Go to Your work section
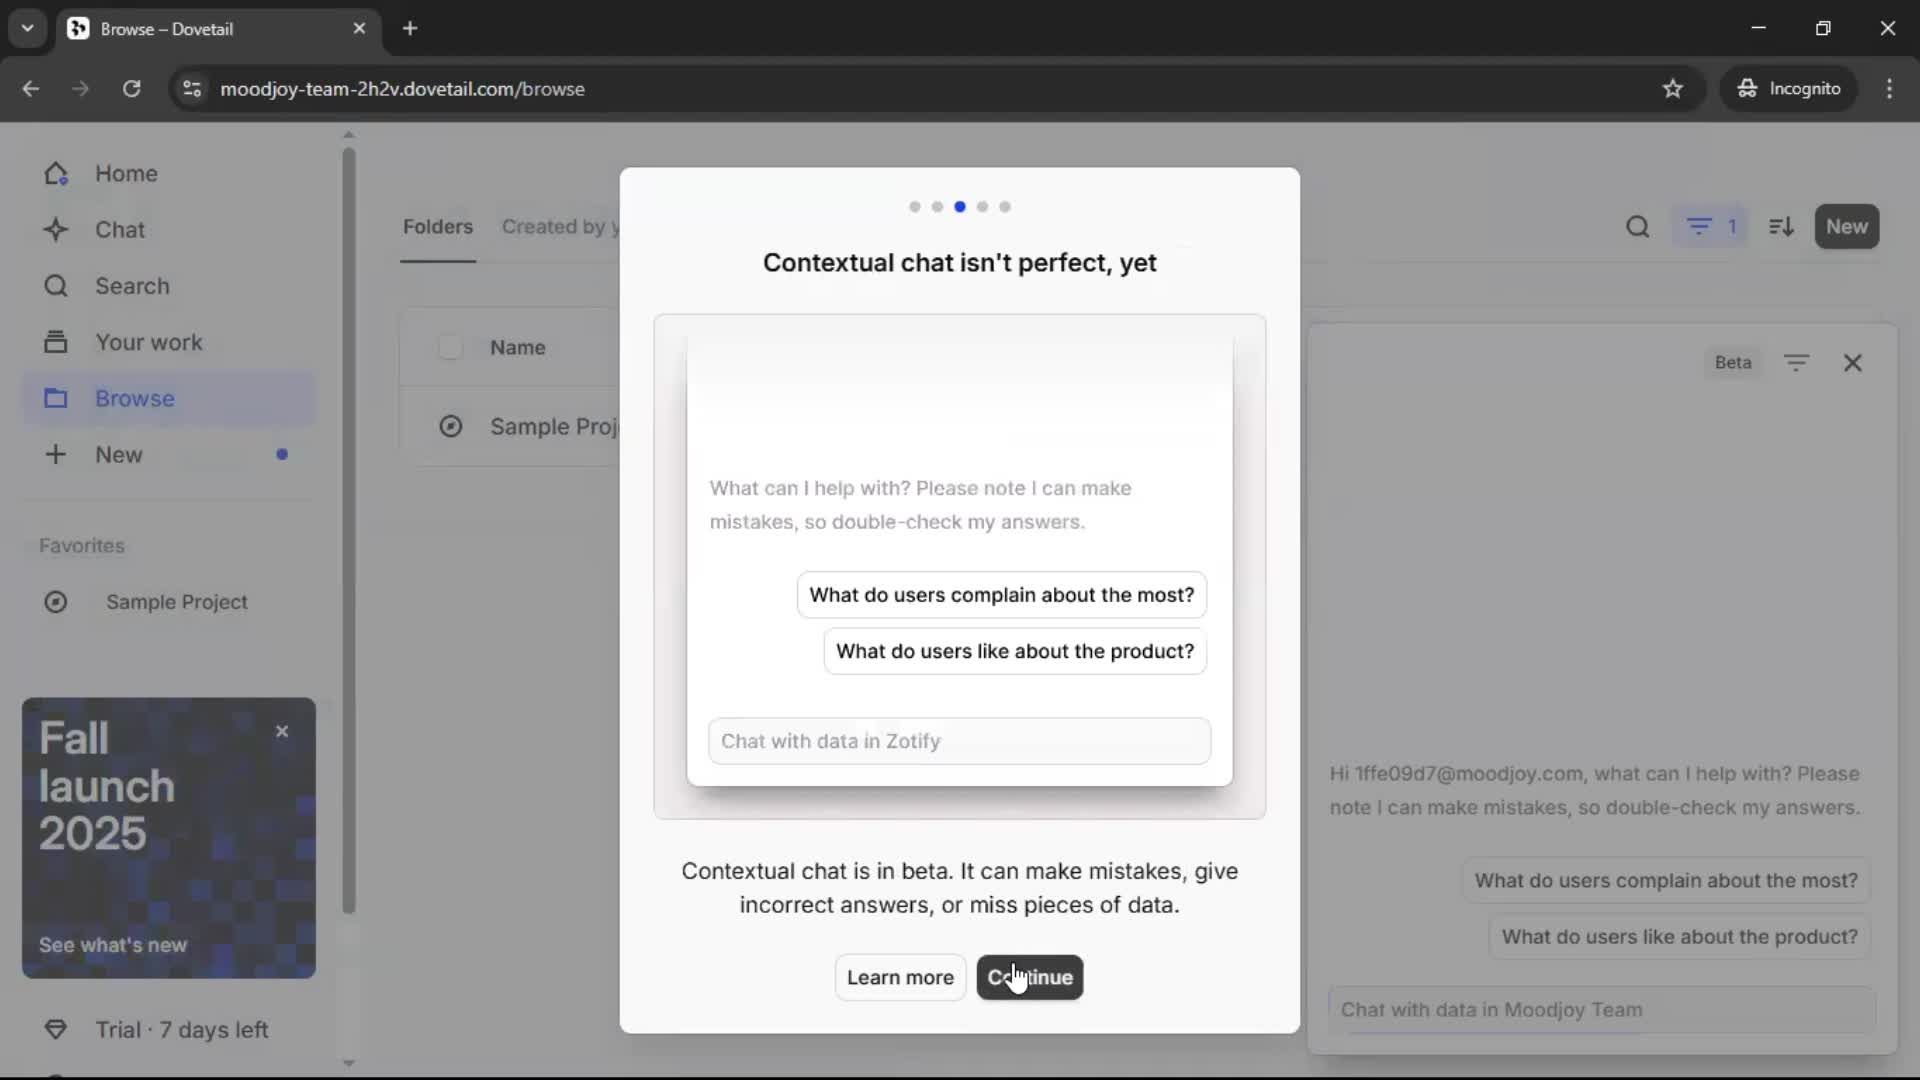Image resolution: width=1920 pixels, height=1080 pixels. tap(148, 342)
